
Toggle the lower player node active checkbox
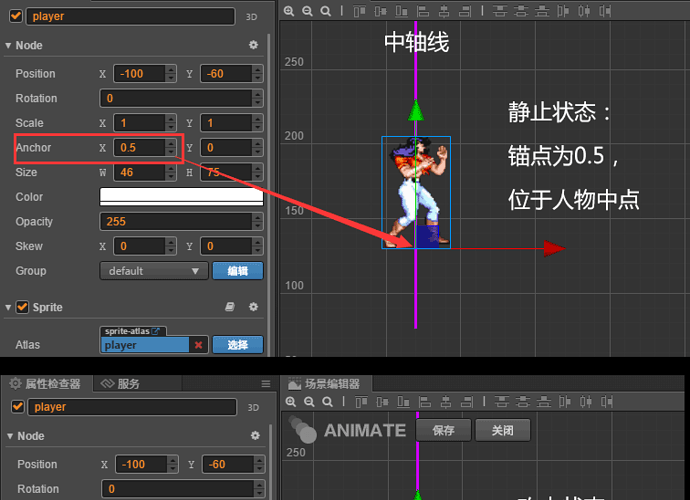18,407
